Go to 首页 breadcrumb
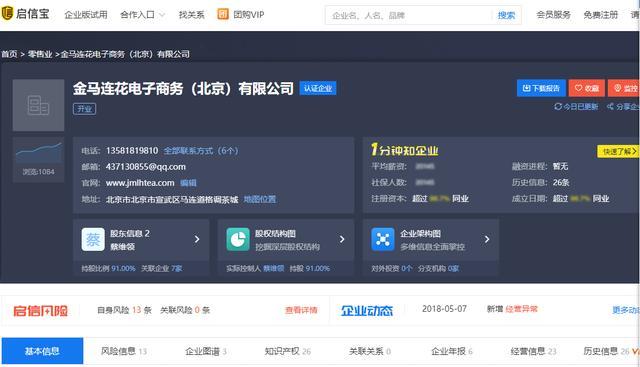This screenshot has height=367, width=640. point(9,54)
